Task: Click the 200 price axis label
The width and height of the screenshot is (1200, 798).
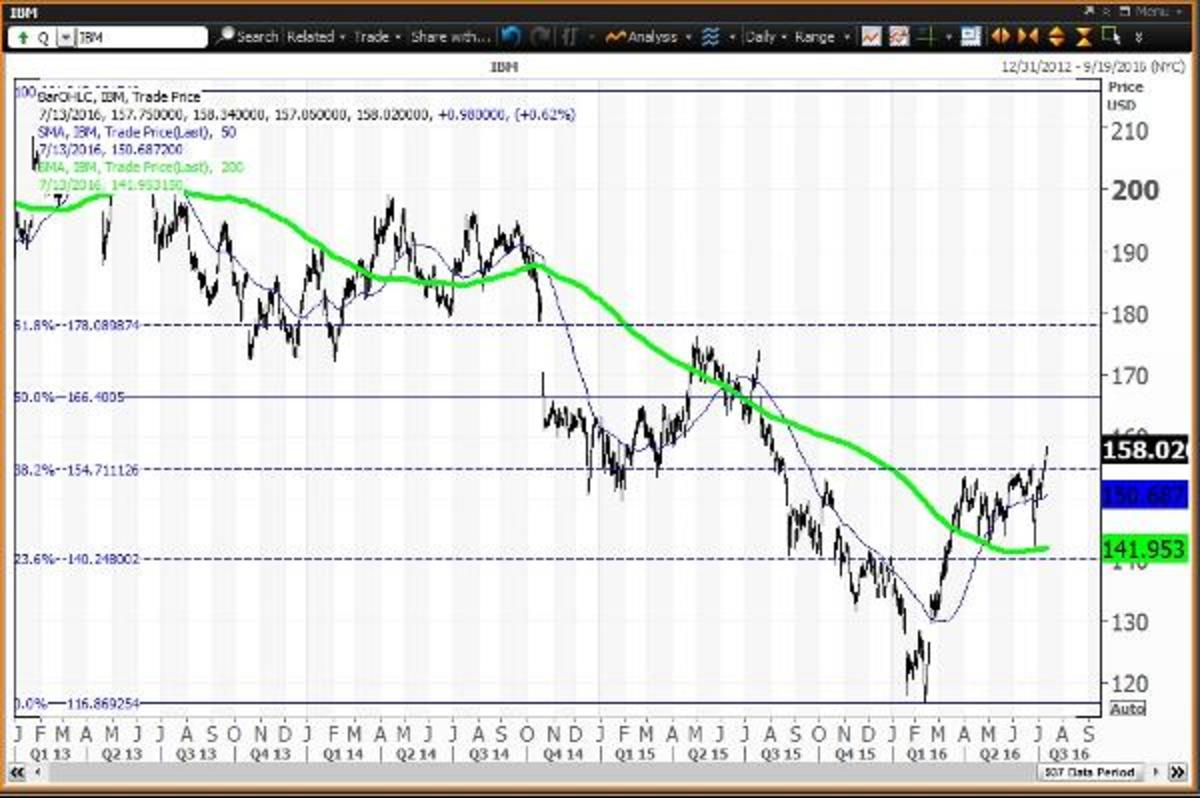Action: [x=1135, y=190]
